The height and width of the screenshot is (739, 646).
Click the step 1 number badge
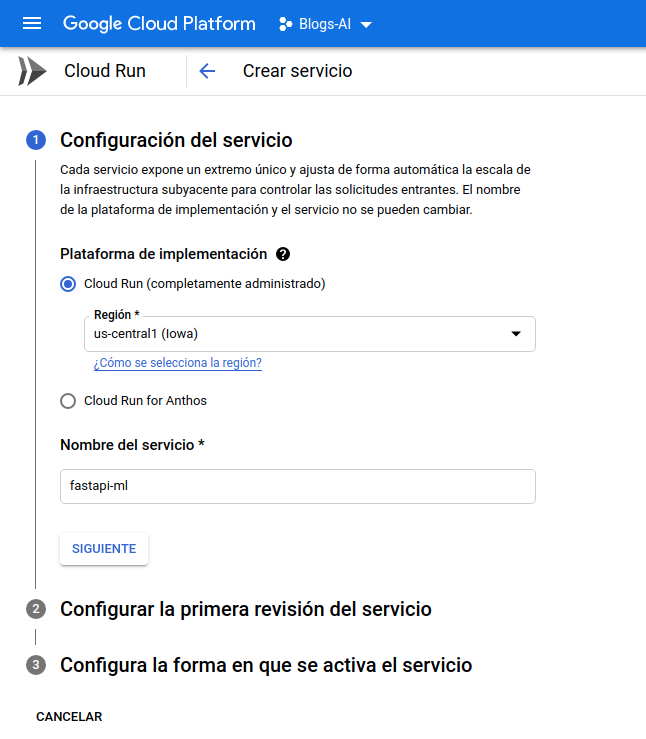coord(36,140)
